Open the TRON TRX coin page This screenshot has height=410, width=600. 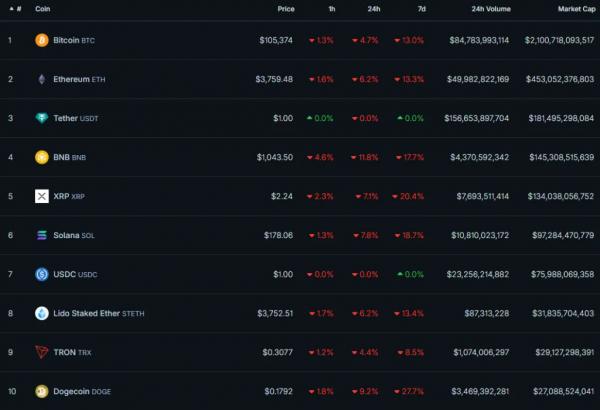[72, 352]
